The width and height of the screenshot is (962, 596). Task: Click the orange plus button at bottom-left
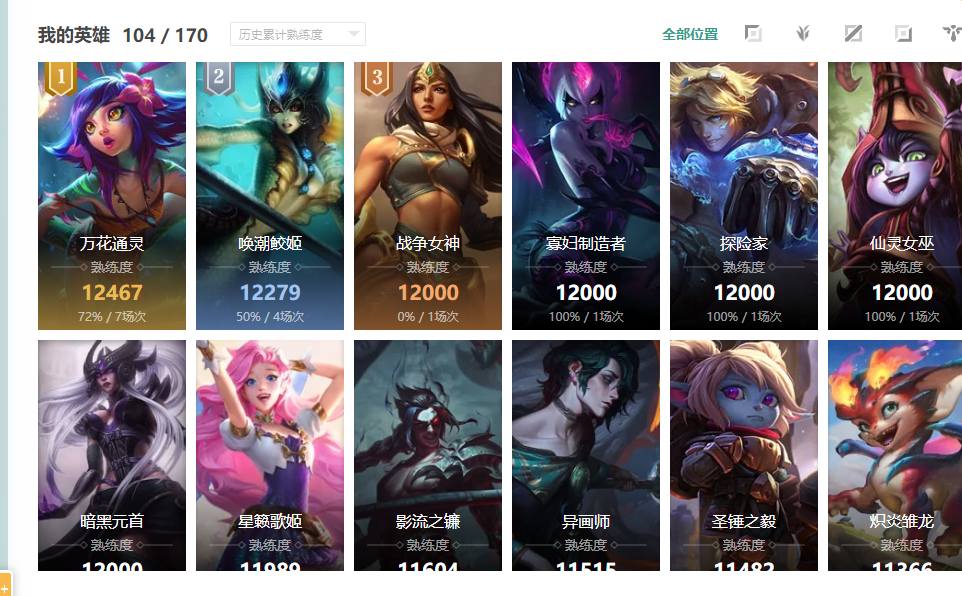click(5, 584)
